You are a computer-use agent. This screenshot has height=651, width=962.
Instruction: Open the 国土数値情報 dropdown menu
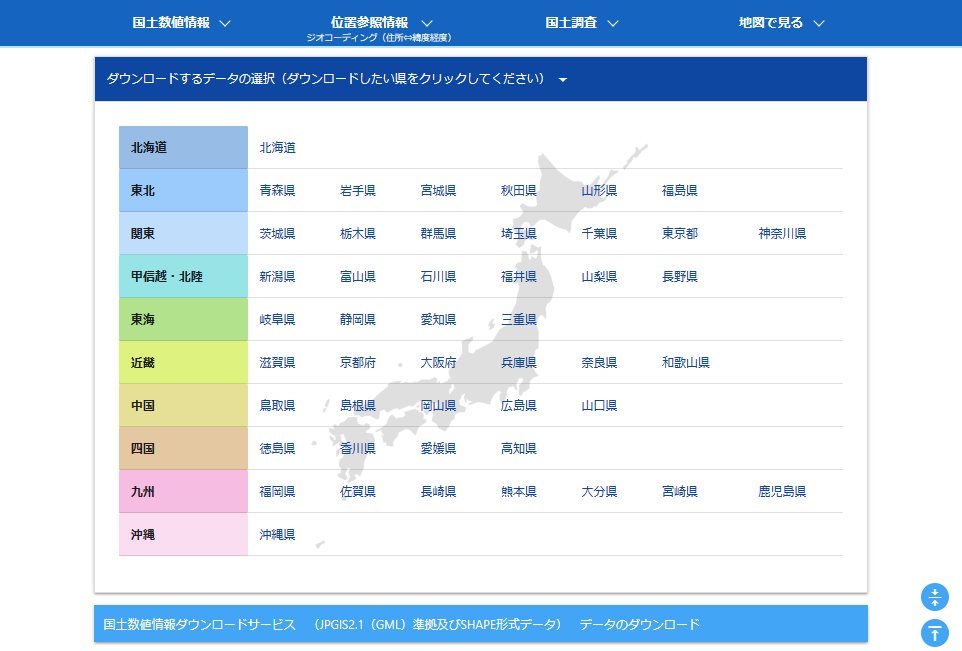(181, 23)
